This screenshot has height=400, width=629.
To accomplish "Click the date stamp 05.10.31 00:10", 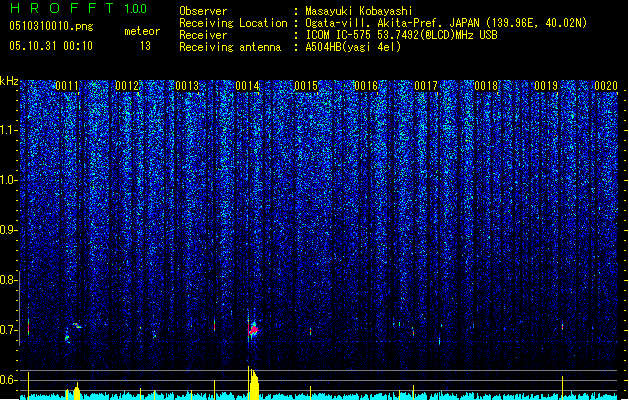I will coord(51,46).
